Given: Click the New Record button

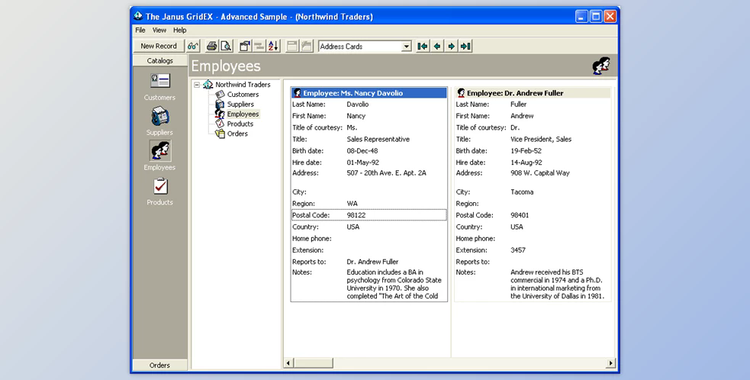Looking at the screenshot, I should [x=158, y=46].
